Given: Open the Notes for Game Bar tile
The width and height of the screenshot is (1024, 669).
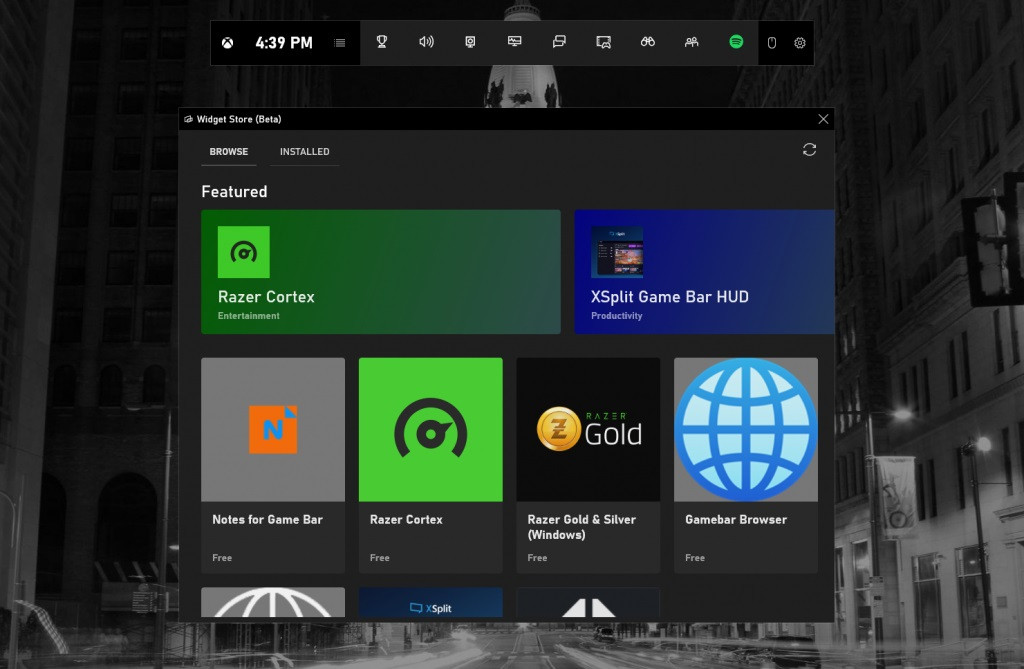Looking at the screenshot, I should [x=273, y=465].
